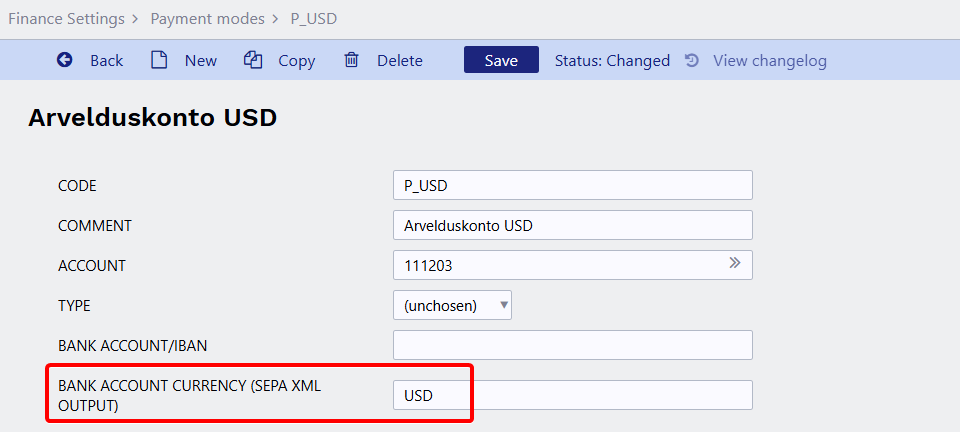
Task: Click the Delete label in toolbar
Action: coord(399,60)
